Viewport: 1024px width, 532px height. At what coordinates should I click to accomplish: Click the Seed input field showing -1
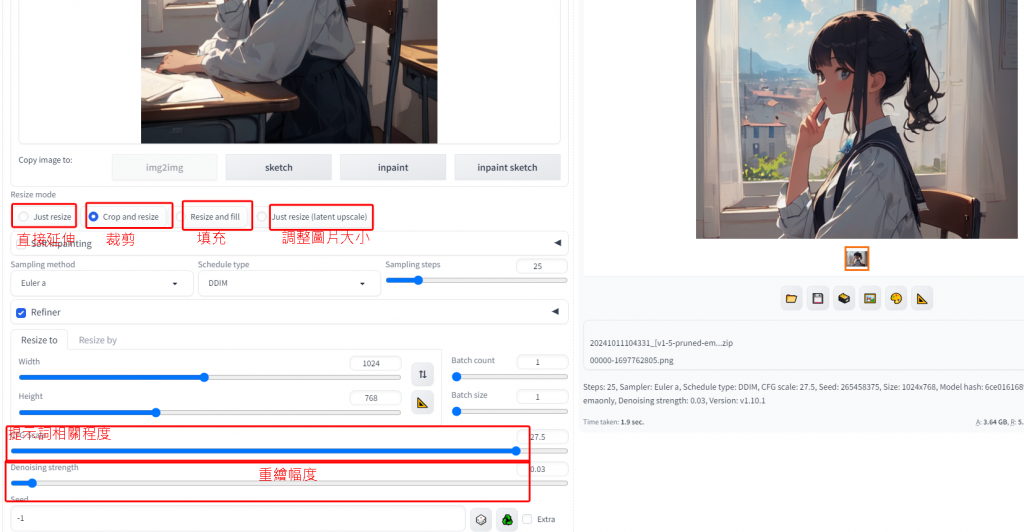point(238,518)
